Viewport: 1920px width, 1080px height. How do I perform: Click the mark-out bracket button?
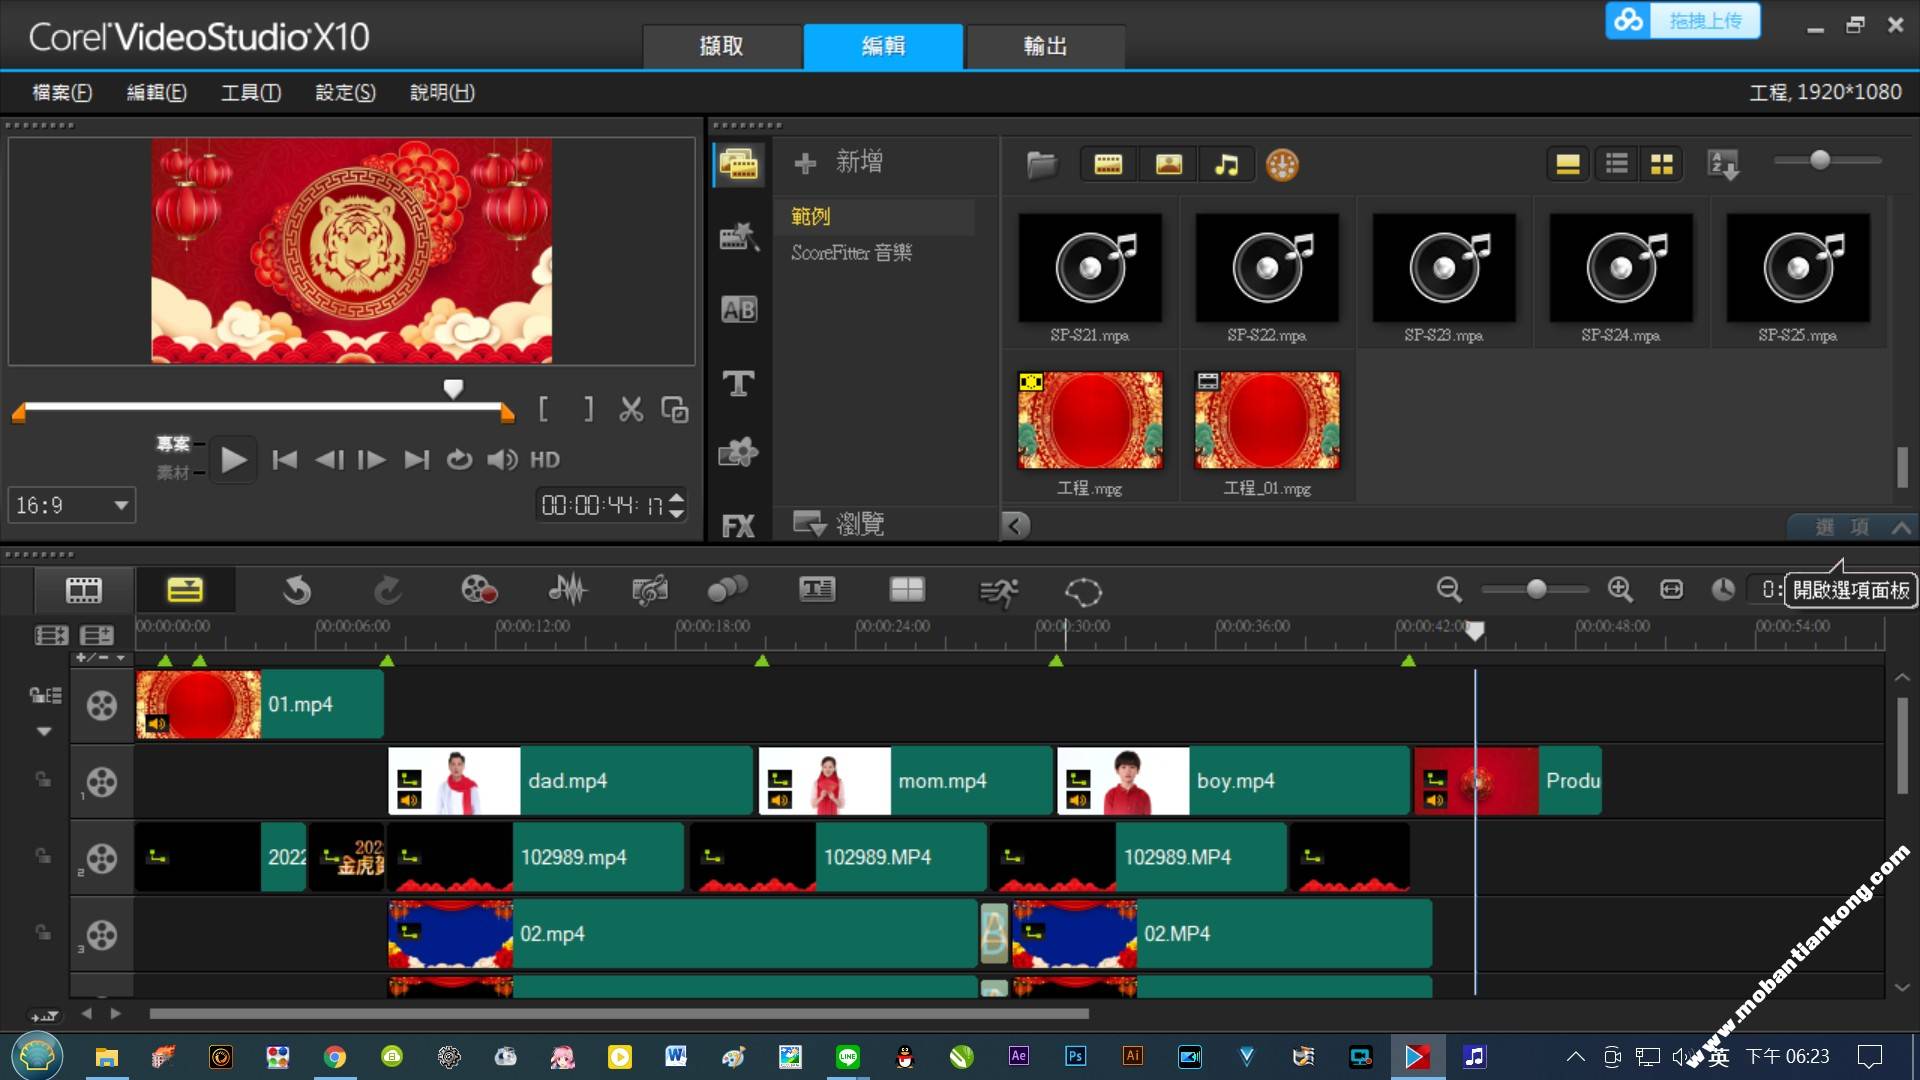click(x=589, y=409)
